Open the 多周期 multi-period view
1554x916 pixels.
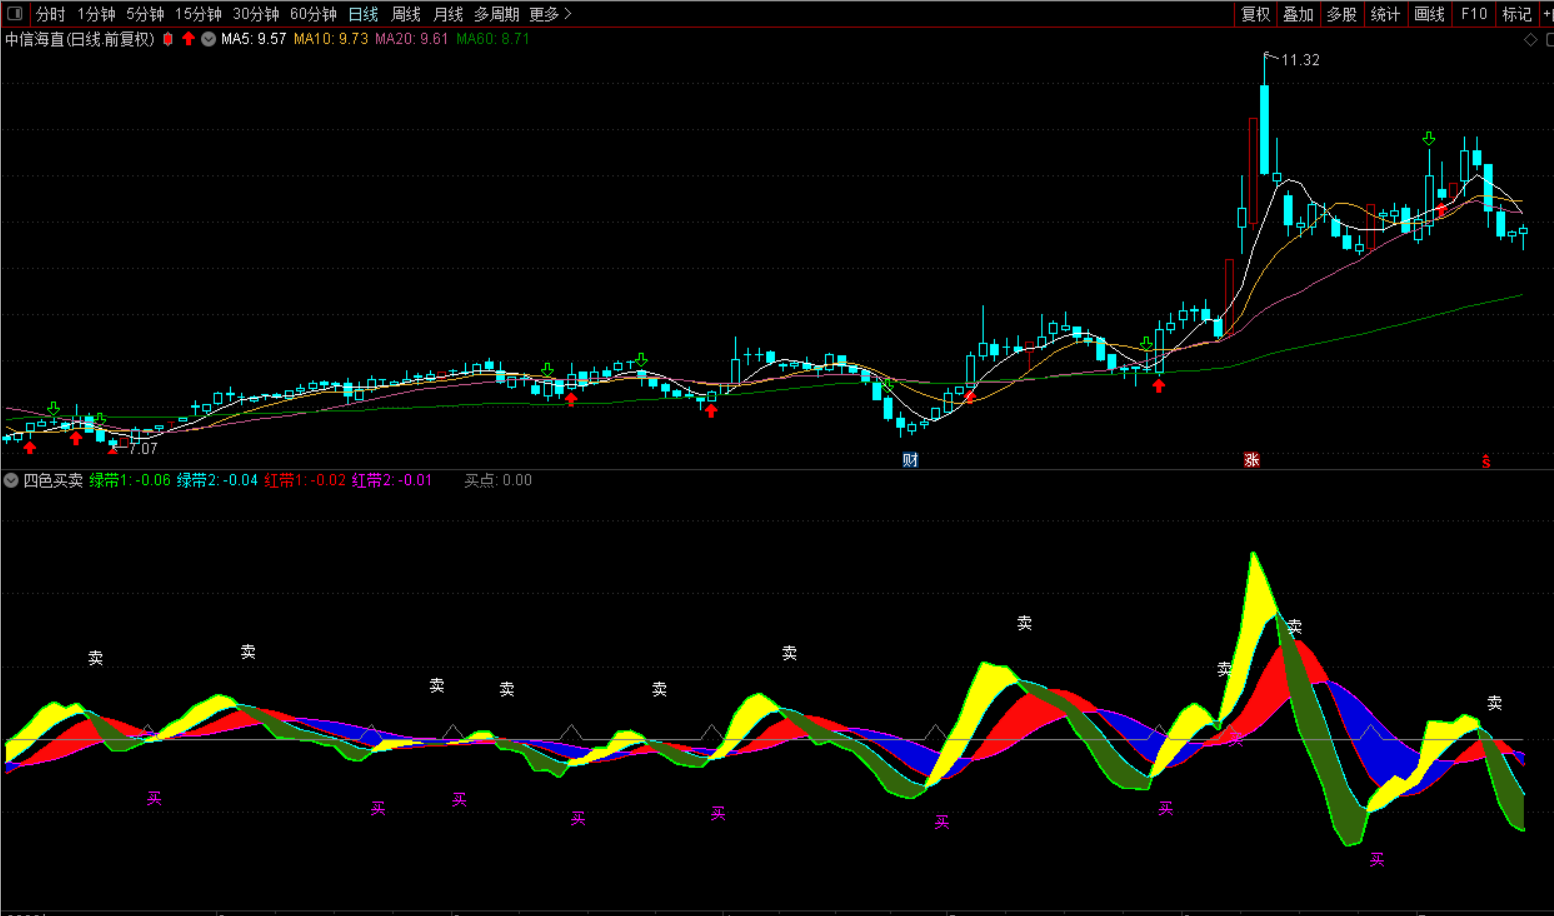pyautogui.click(x=496, y=14)
